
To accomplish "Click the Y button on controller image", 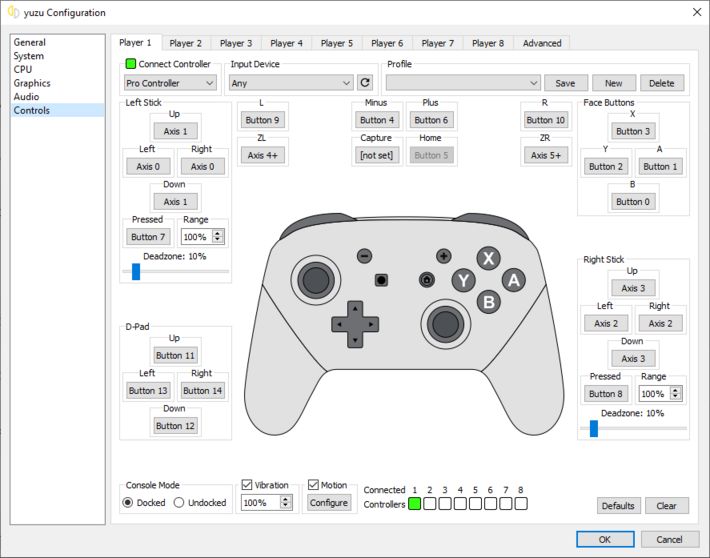I will click(x=464, y=280).
